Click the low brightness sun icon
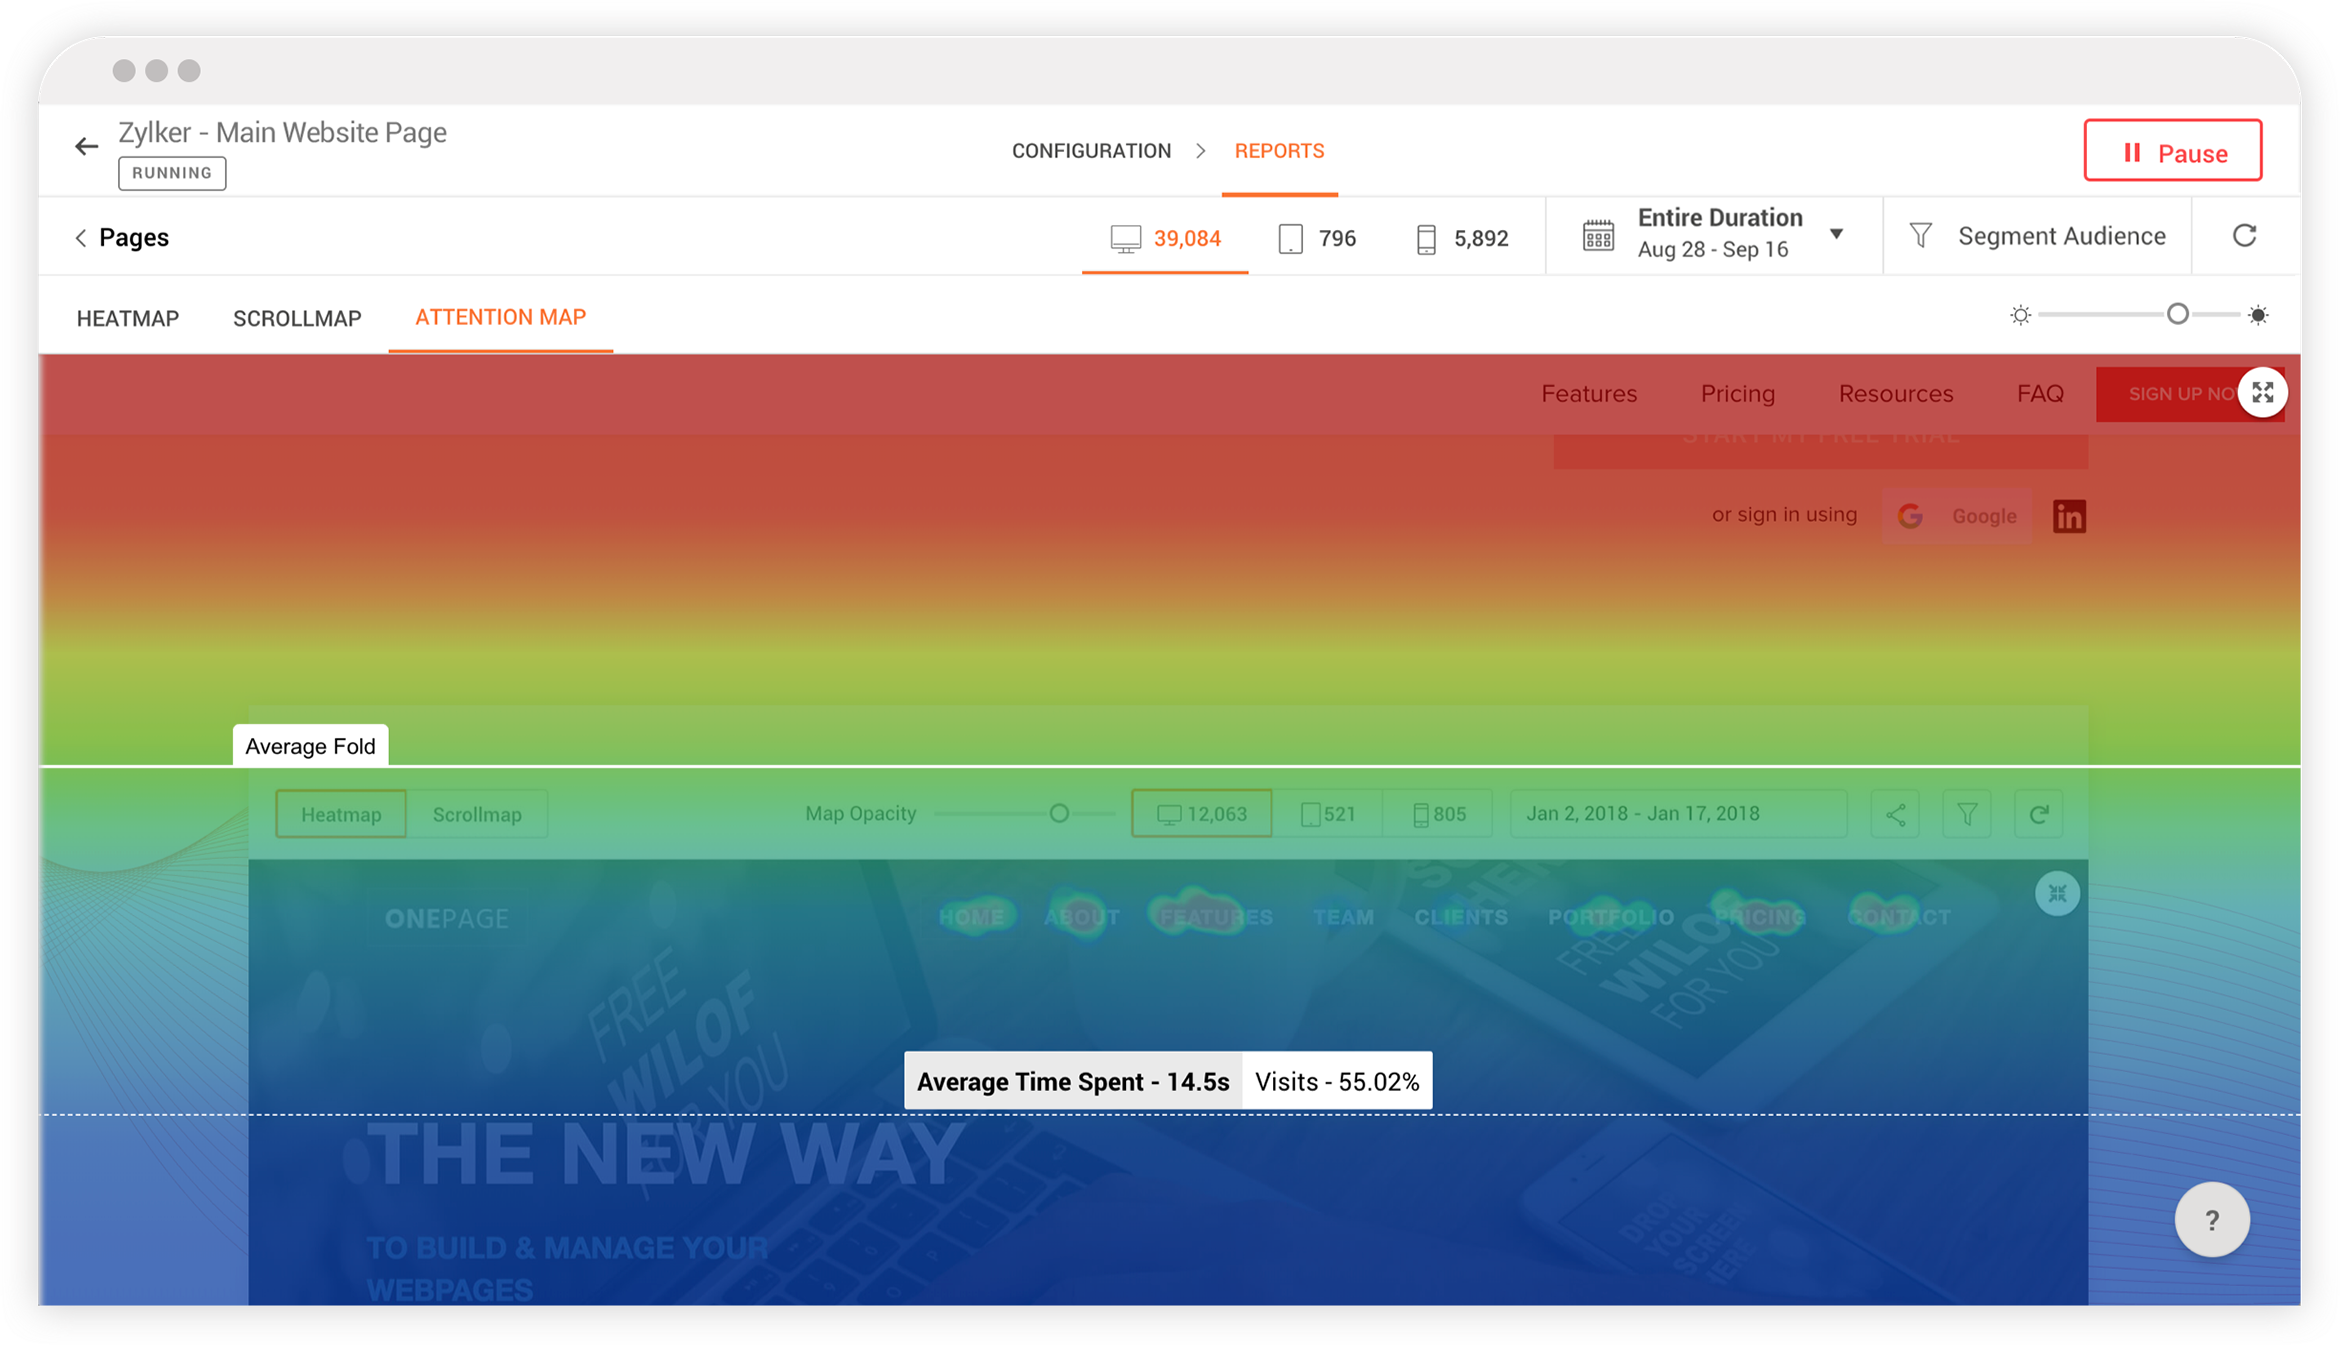Screen dimensions: 2340x1345 coord(2020,315)
